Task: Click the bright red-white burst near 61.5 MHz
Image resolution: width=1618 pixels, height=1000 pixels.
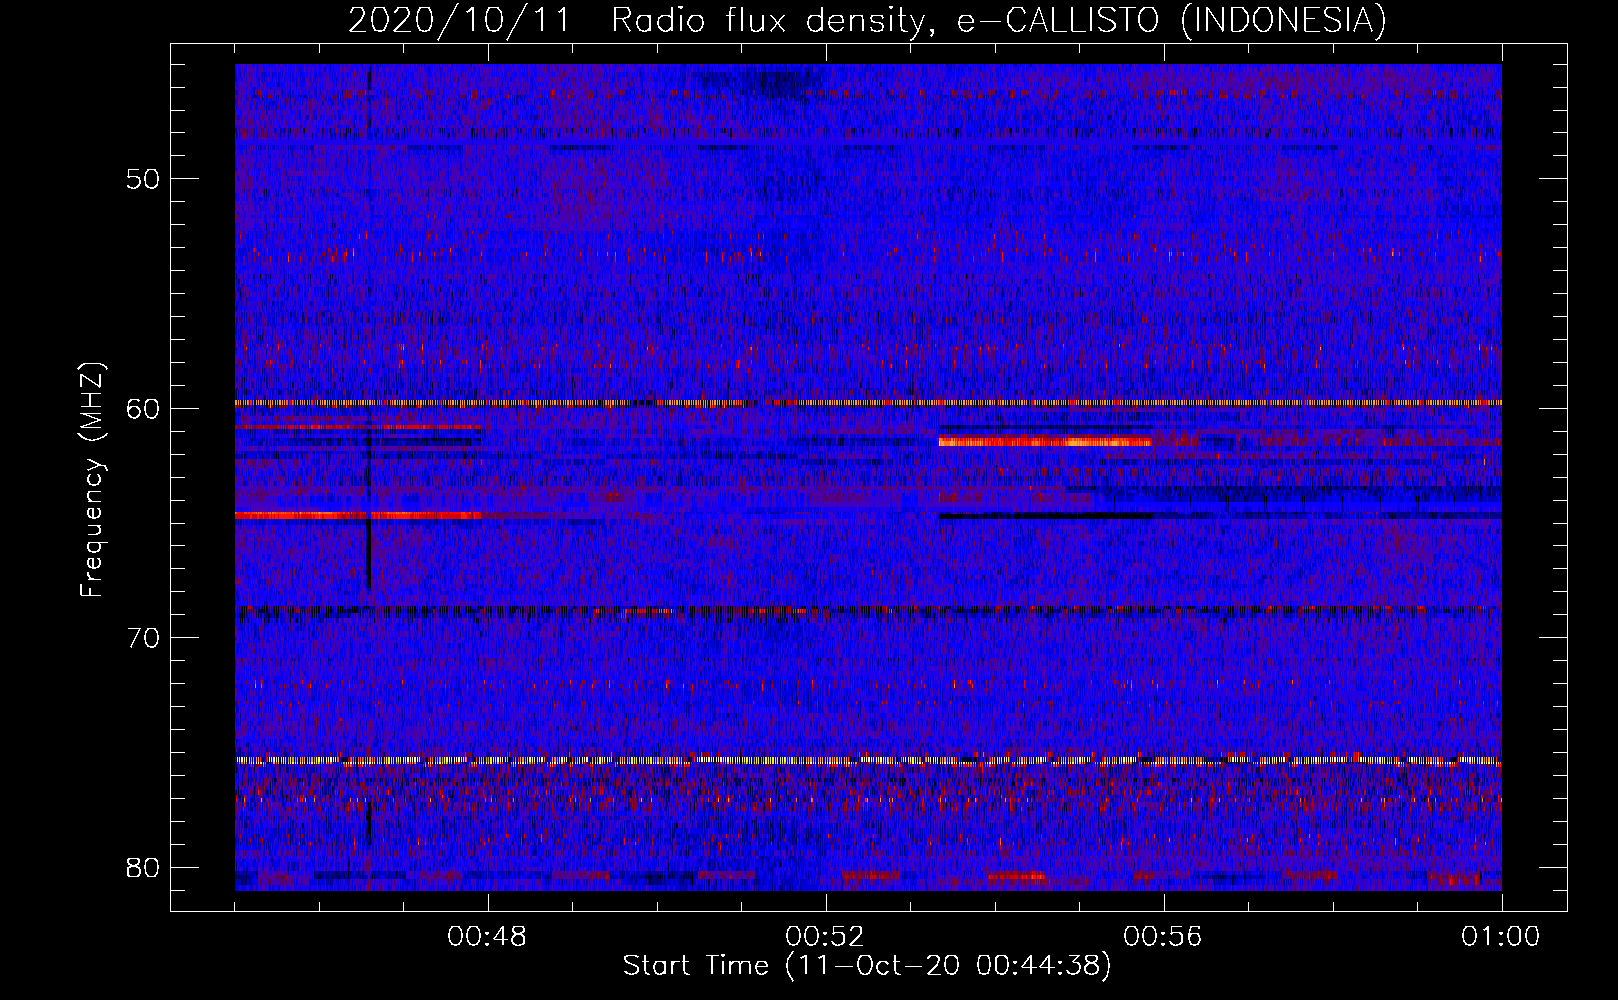Action: coord(1045,441)
